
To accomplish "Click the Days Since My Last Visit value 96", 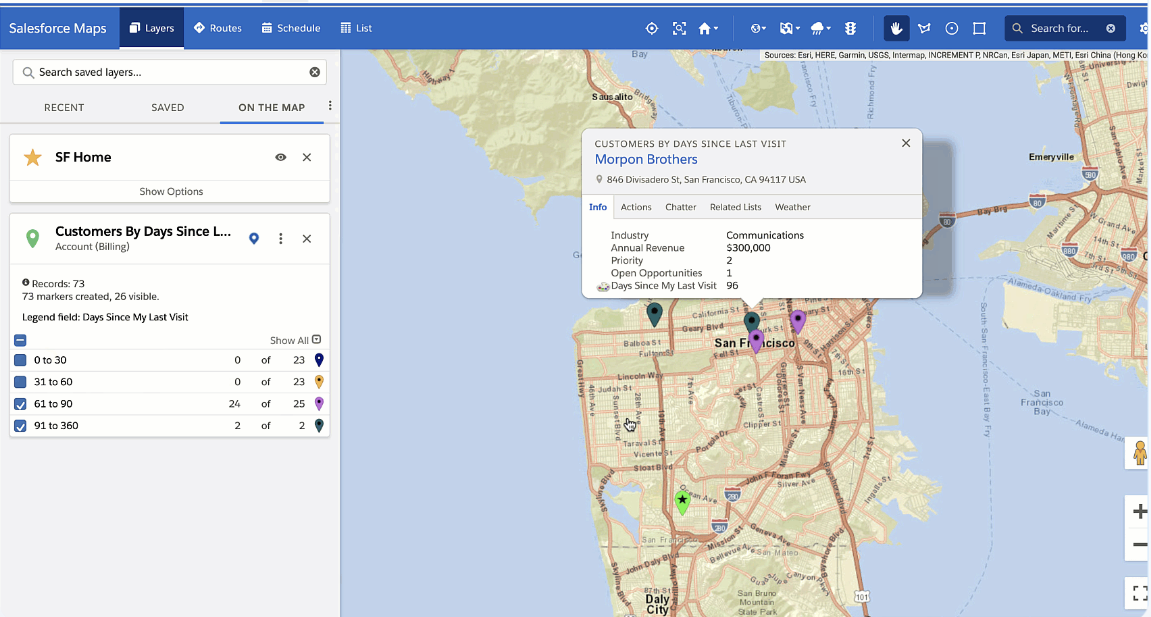I will pos(732,285).
